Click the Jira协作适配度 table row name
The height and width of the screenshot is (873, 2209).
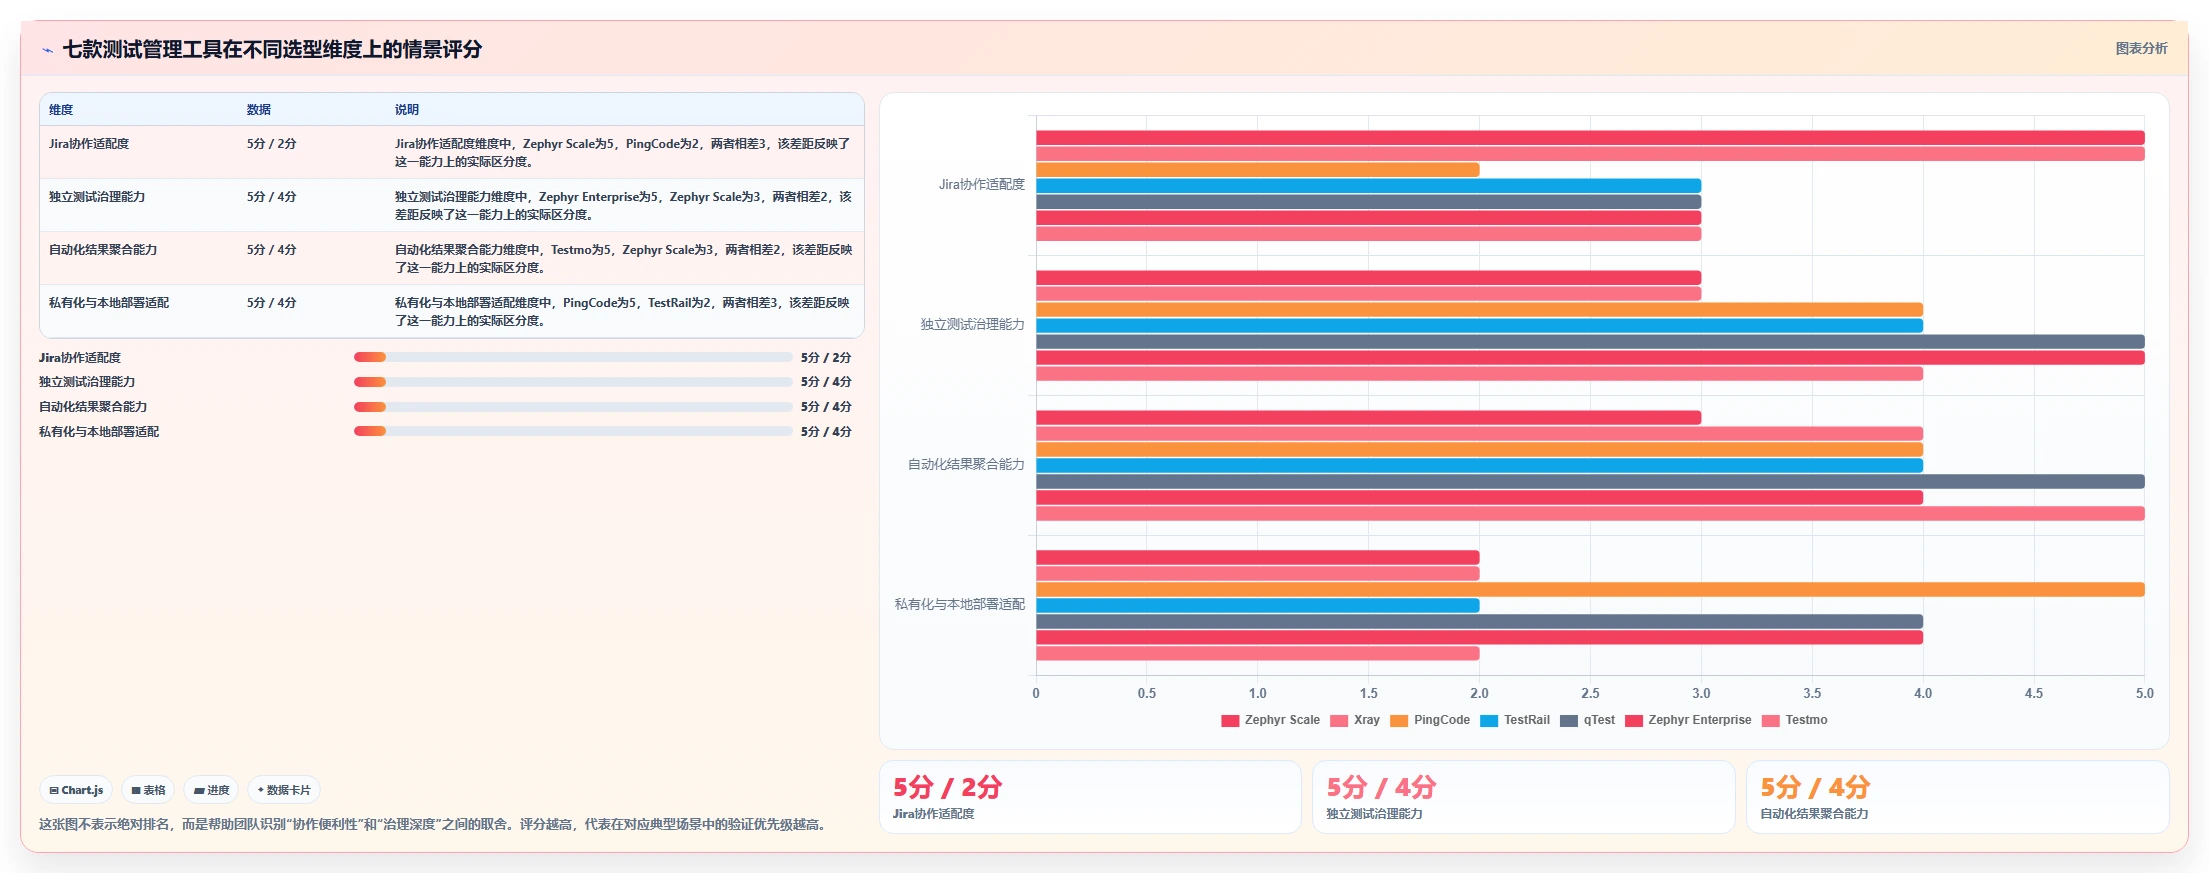coord(89,144)
